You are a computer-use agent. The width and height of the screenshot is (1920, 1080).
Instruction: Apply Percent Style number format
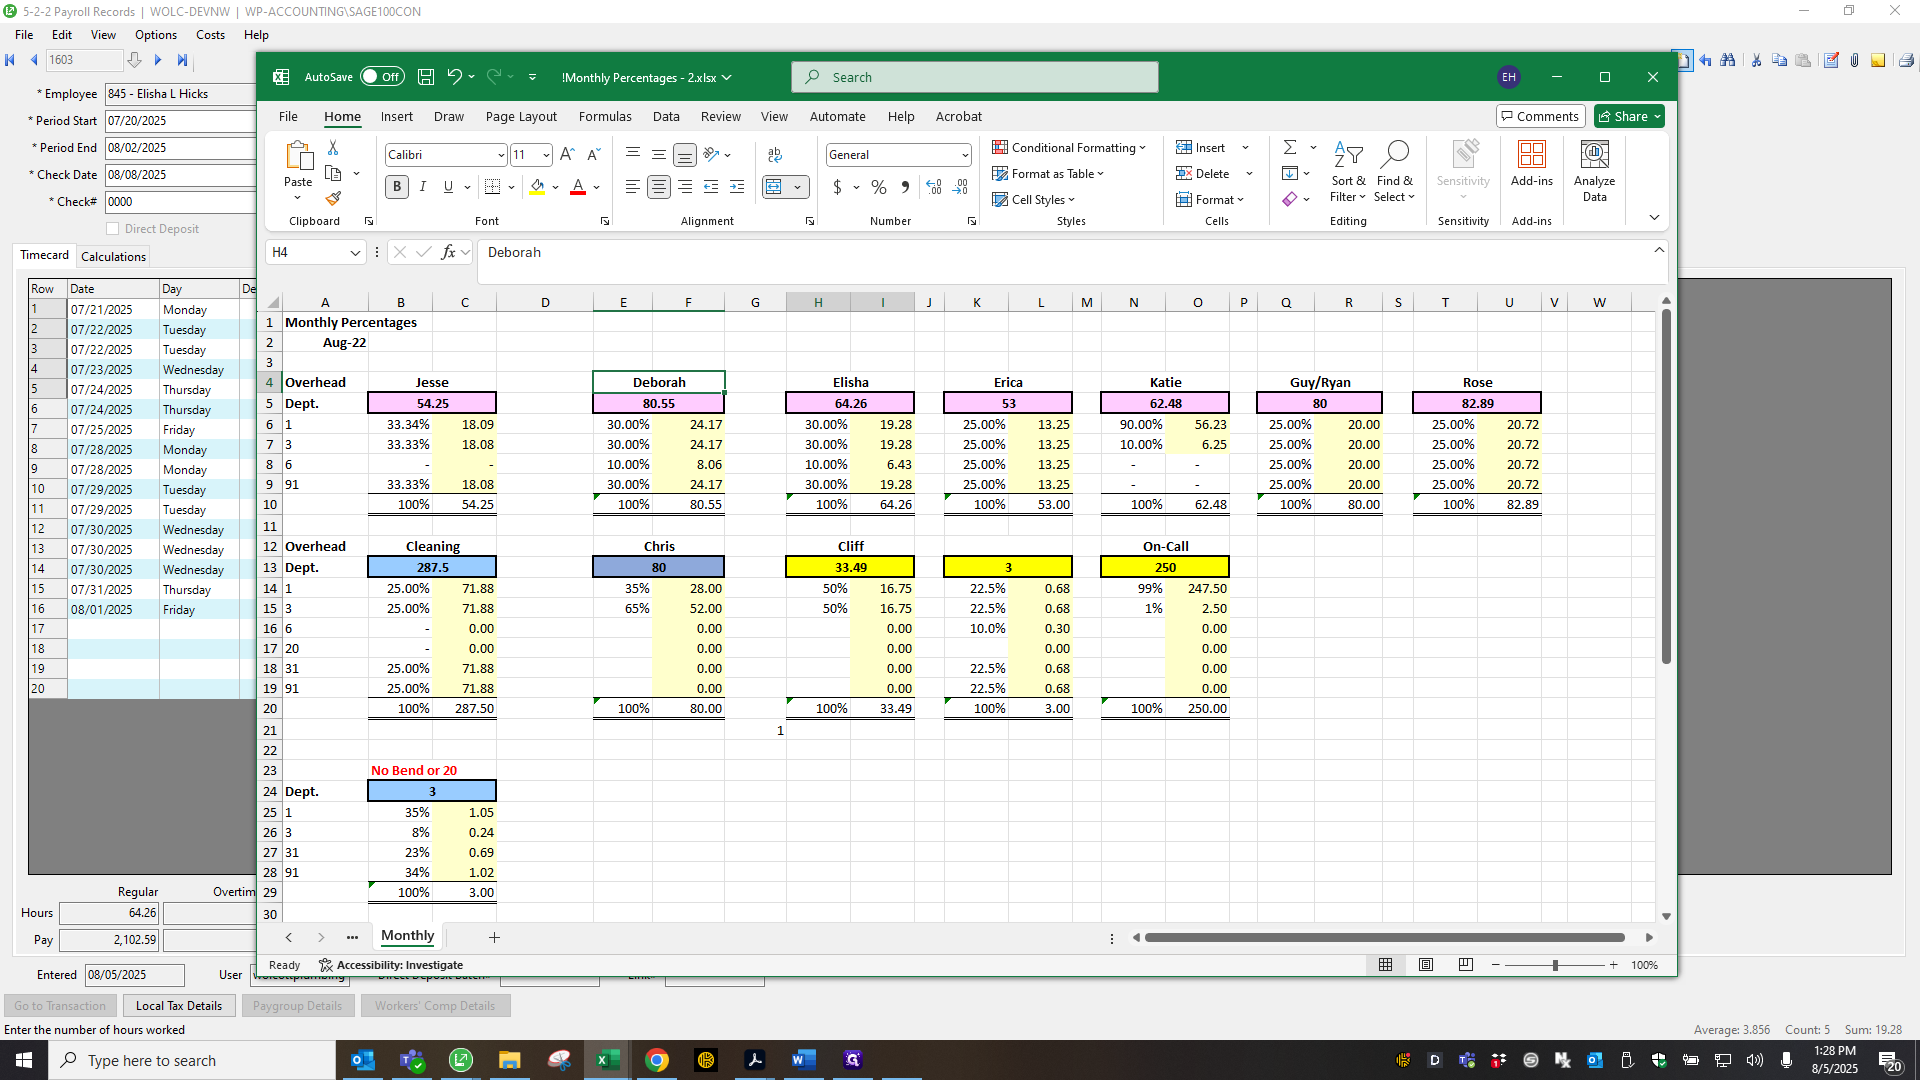point(879,187)
